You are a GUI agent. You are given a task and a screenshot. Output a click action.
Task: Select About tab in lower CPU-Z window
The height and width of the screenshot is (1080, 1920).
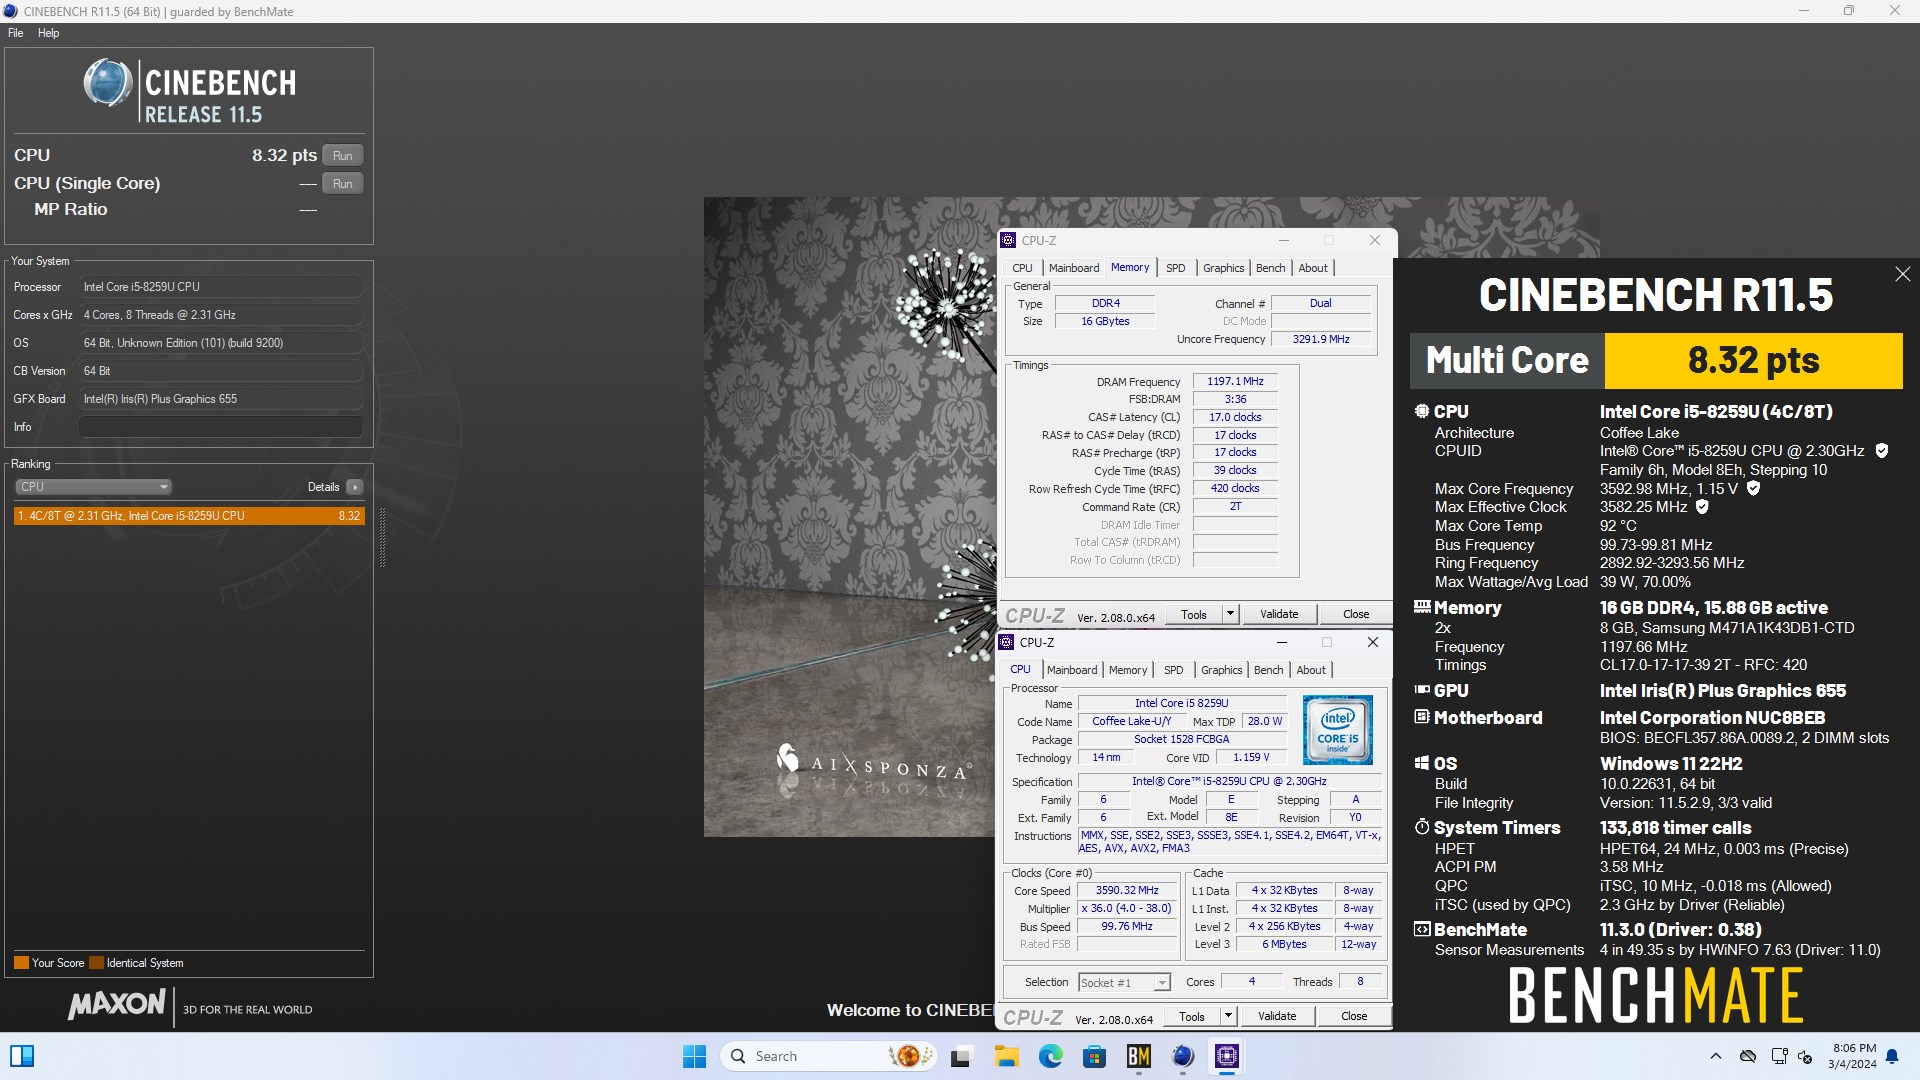tap(1311, 670)
